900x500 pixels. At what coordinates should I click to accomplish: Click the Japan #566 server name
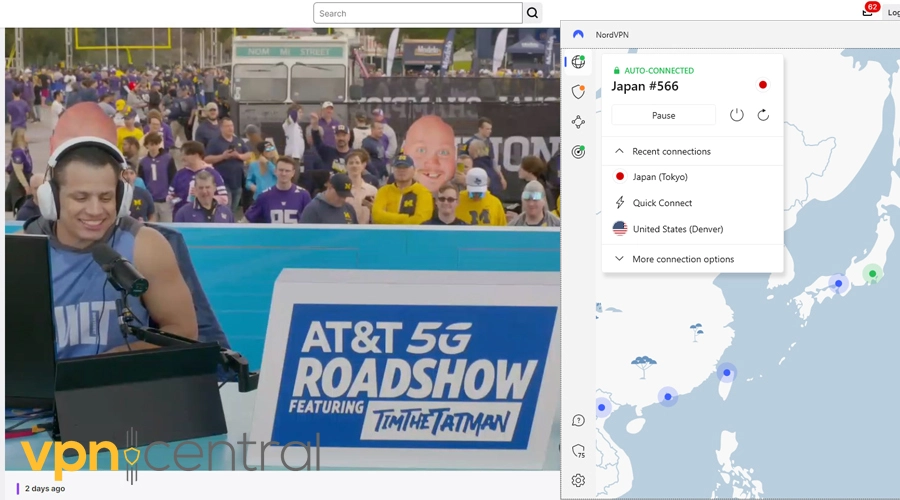(645, 86)
